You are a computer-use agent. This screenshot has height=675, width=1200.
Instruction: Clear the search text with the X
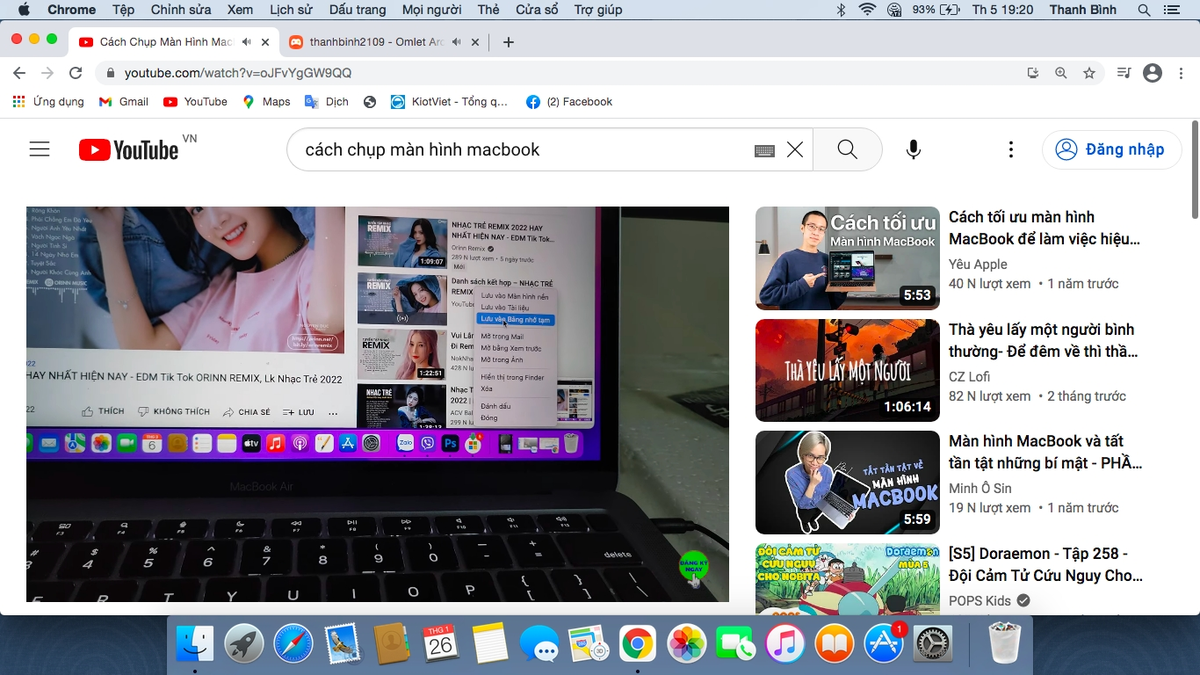[x=795, y=149]
